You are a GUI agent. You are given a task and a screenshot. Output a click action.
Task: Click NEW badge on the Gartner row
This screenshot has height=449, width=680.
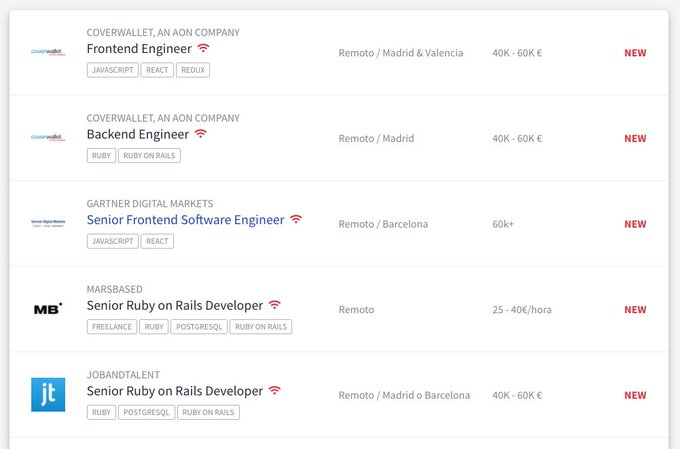point(635,224)
